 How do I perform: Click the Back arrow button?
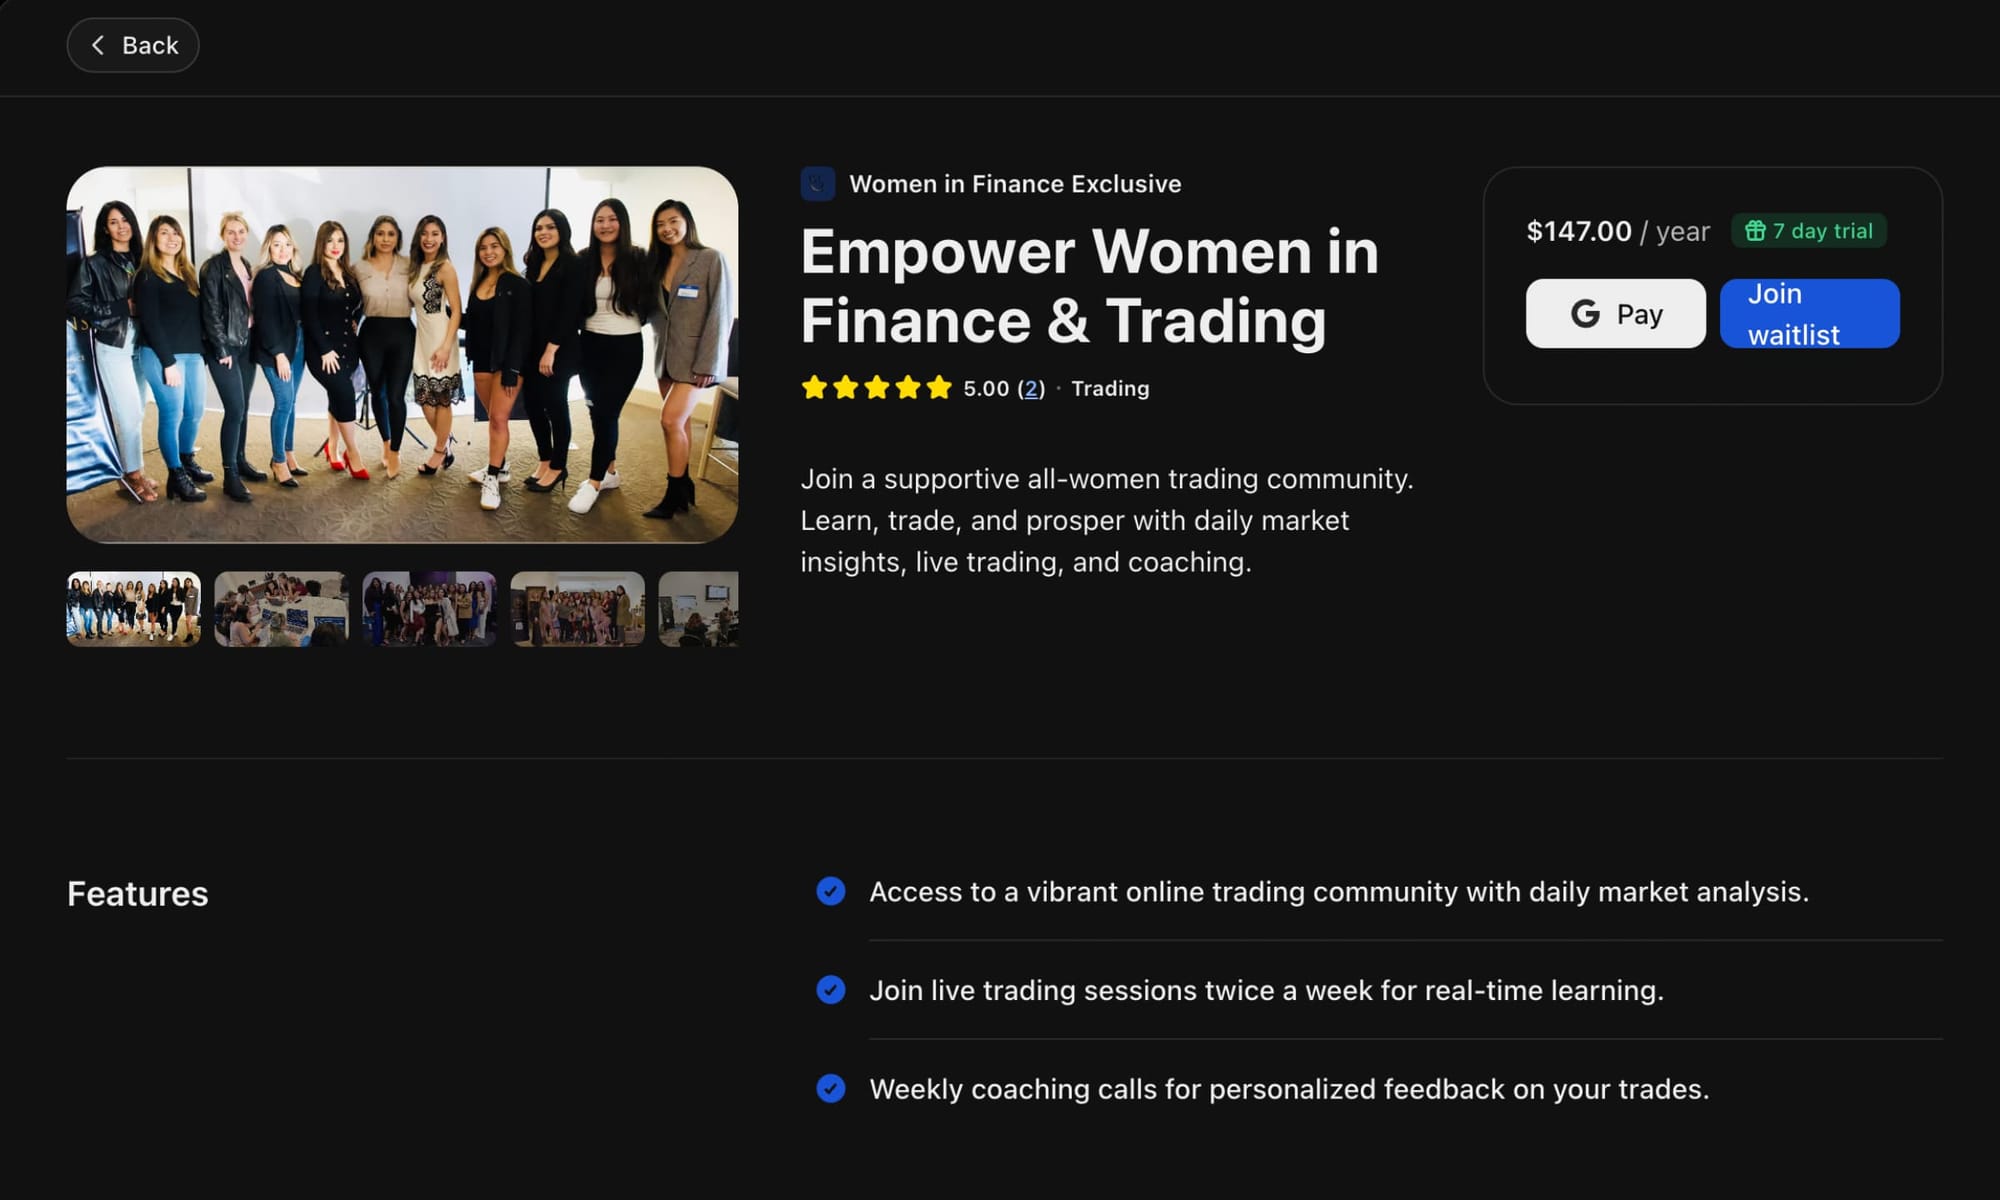133,45
